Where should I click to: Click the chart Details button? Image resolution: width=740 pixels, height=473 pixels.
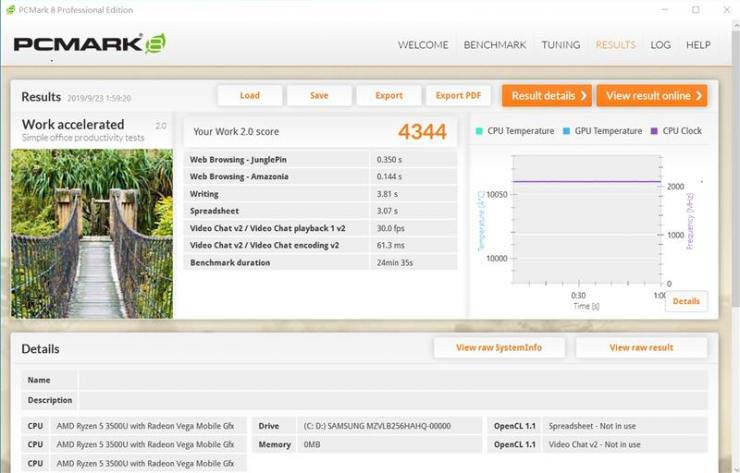pos(686,301)
